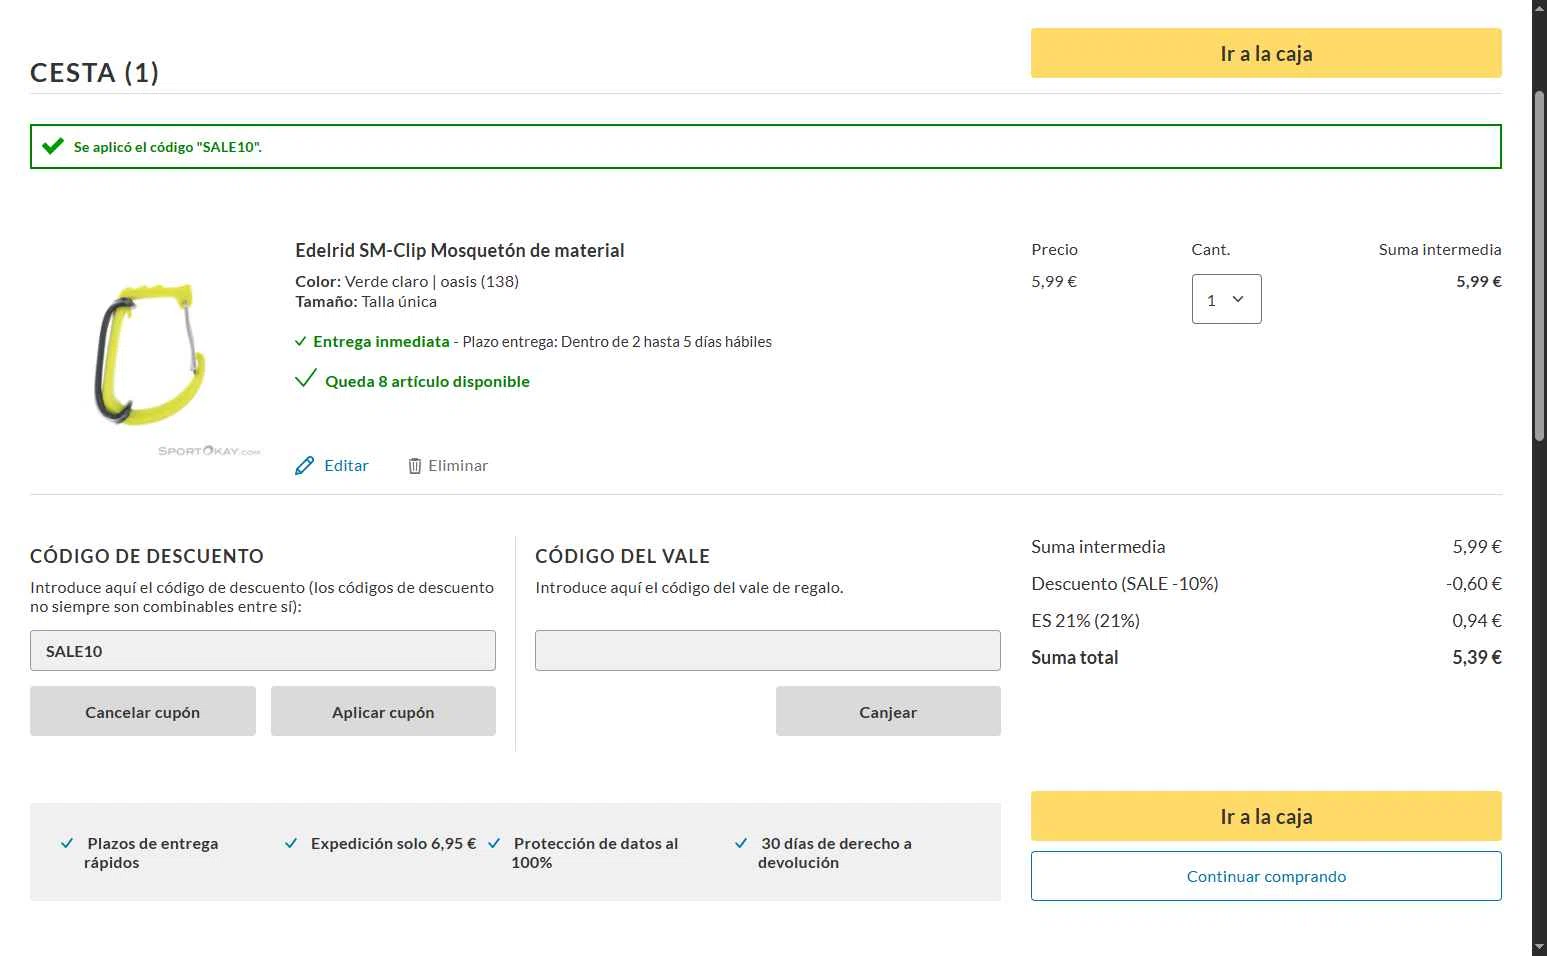Click Queda 8 artículo disponible text

(x=427, y=381)
